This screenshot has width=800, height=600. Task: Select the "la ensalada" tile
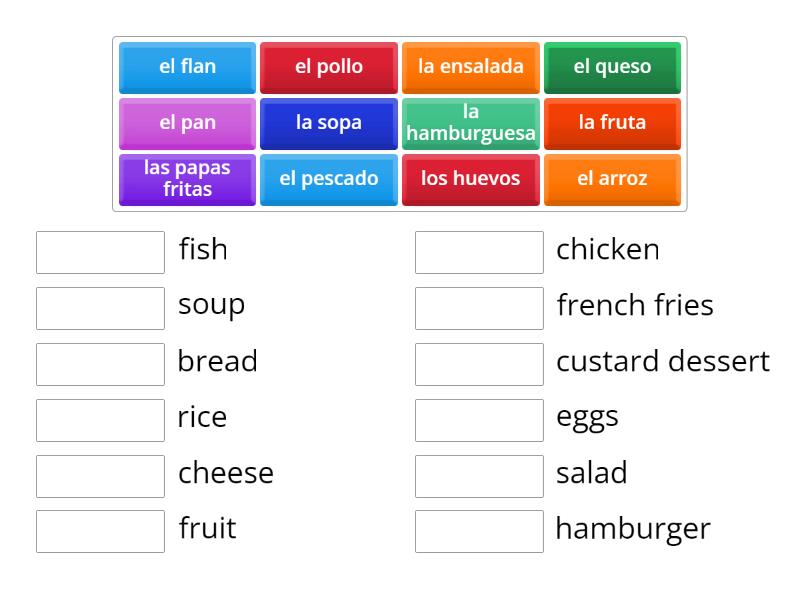click(470, 67)
